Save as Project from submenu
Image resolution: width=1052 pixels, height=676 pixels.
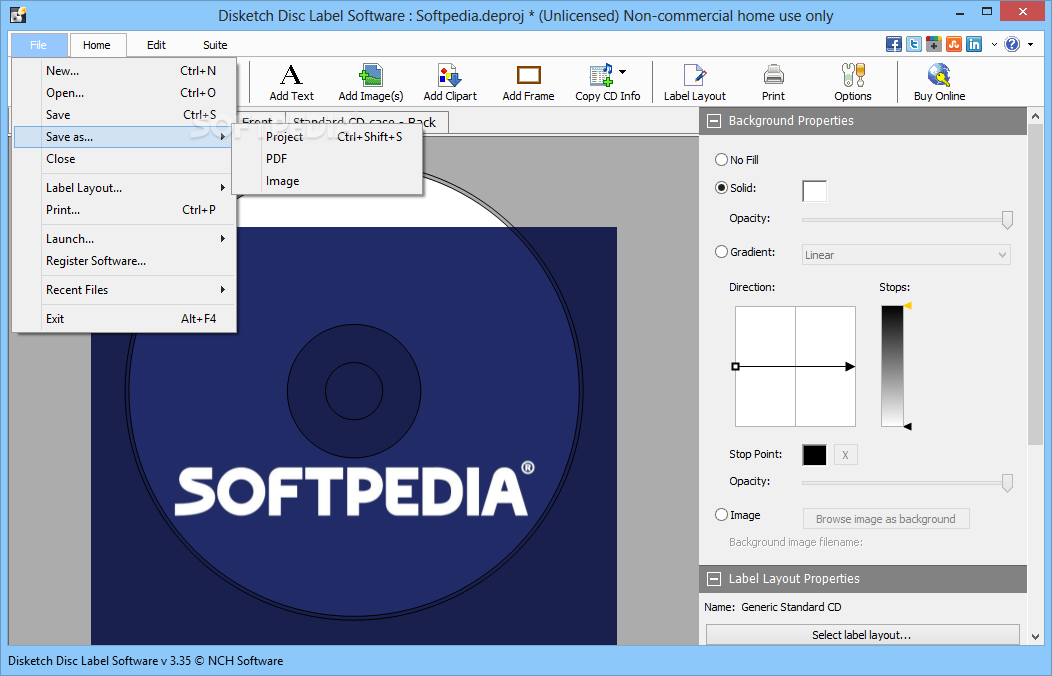pyautogui.click(x=327, y=137)
